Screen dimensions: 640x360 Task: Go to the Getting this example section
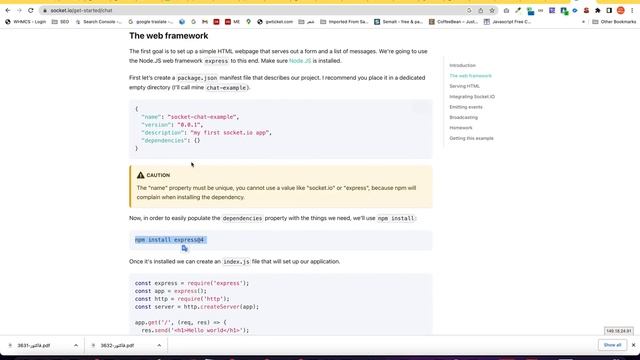[x=471, y=138]
